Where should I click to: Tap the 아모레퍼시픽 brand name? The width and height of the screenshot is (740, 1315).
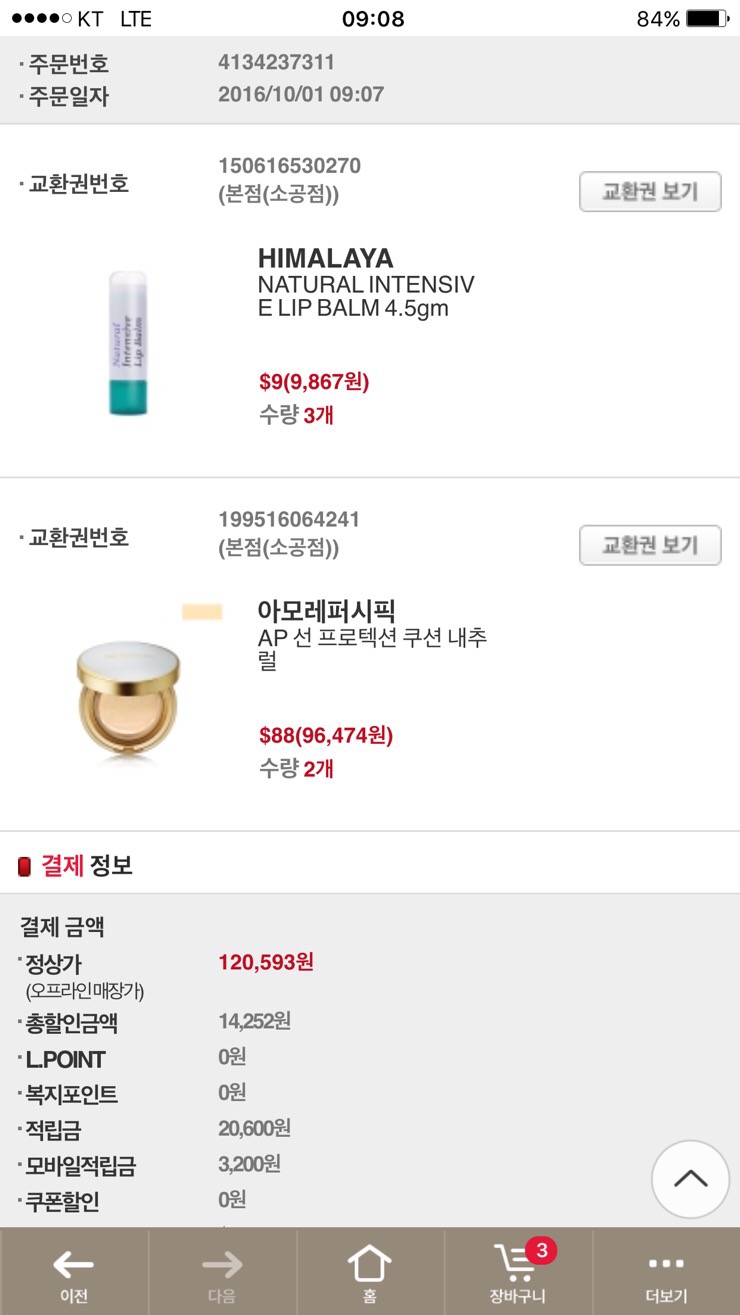(x=327, y=611)
